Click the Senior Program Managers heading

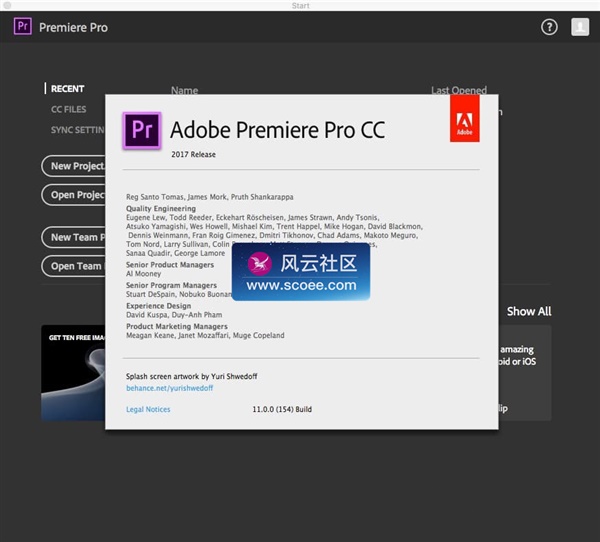(171, 285)
